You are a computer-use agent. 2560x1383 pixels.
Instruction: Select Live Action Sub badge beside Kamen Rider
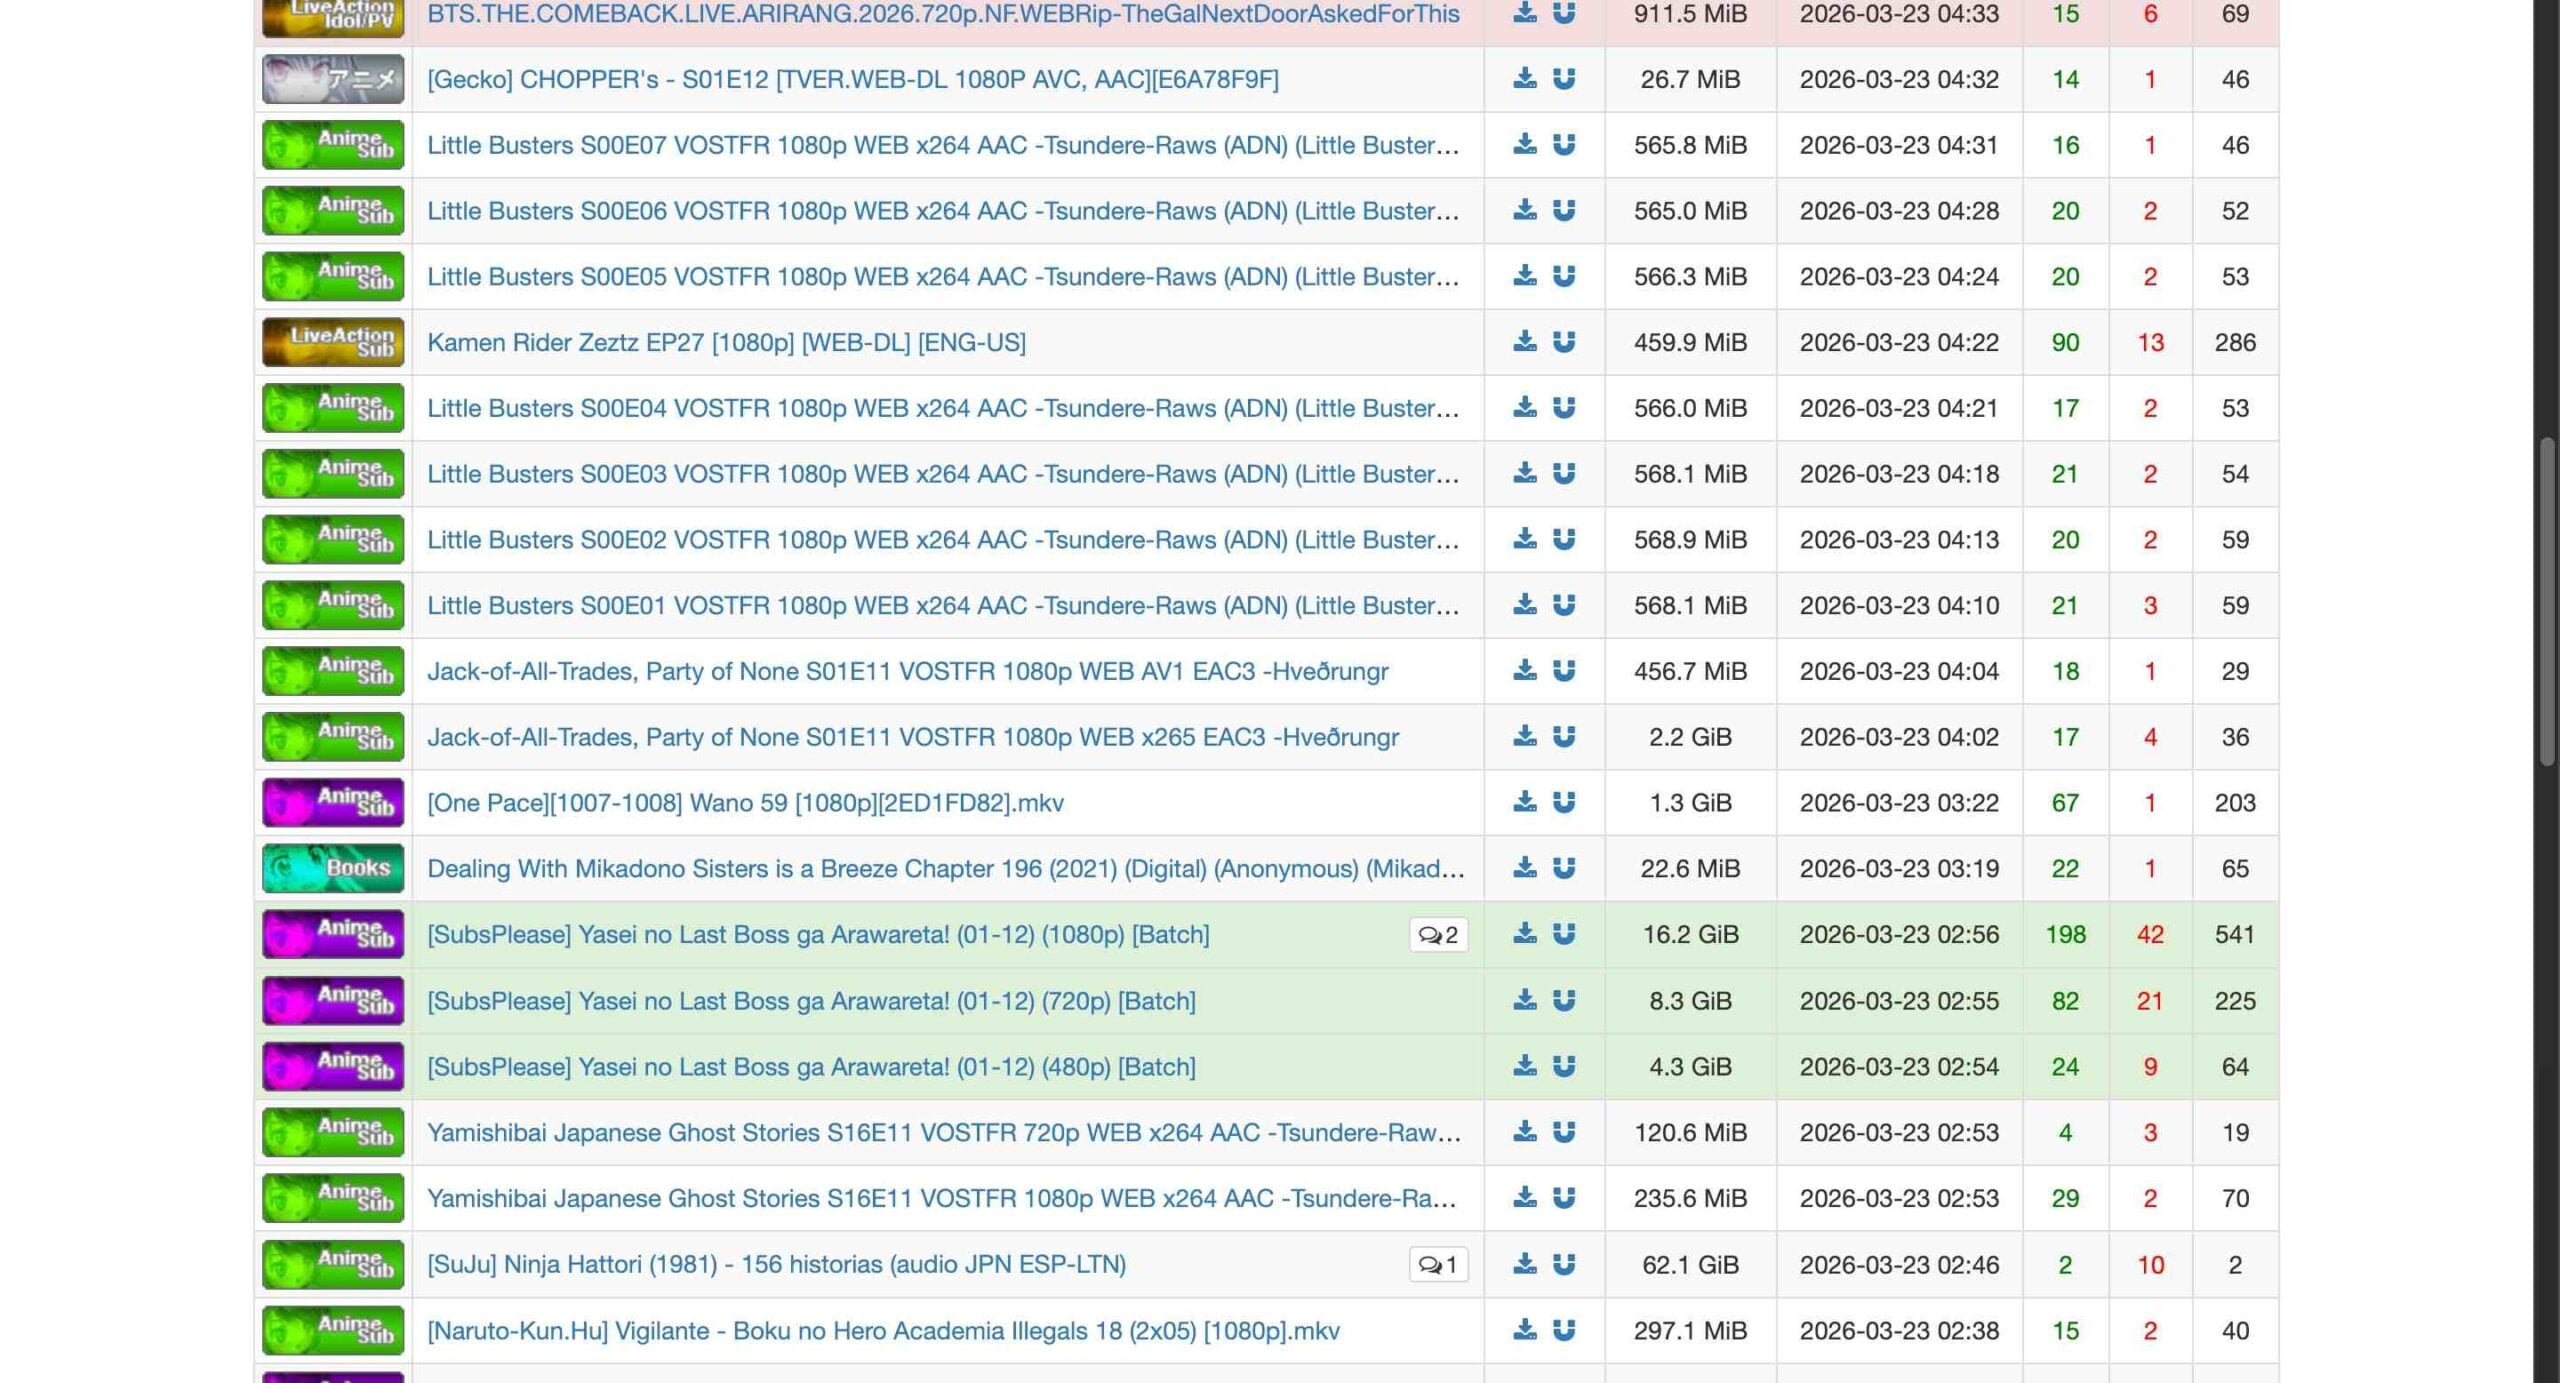tap(333, 342)
